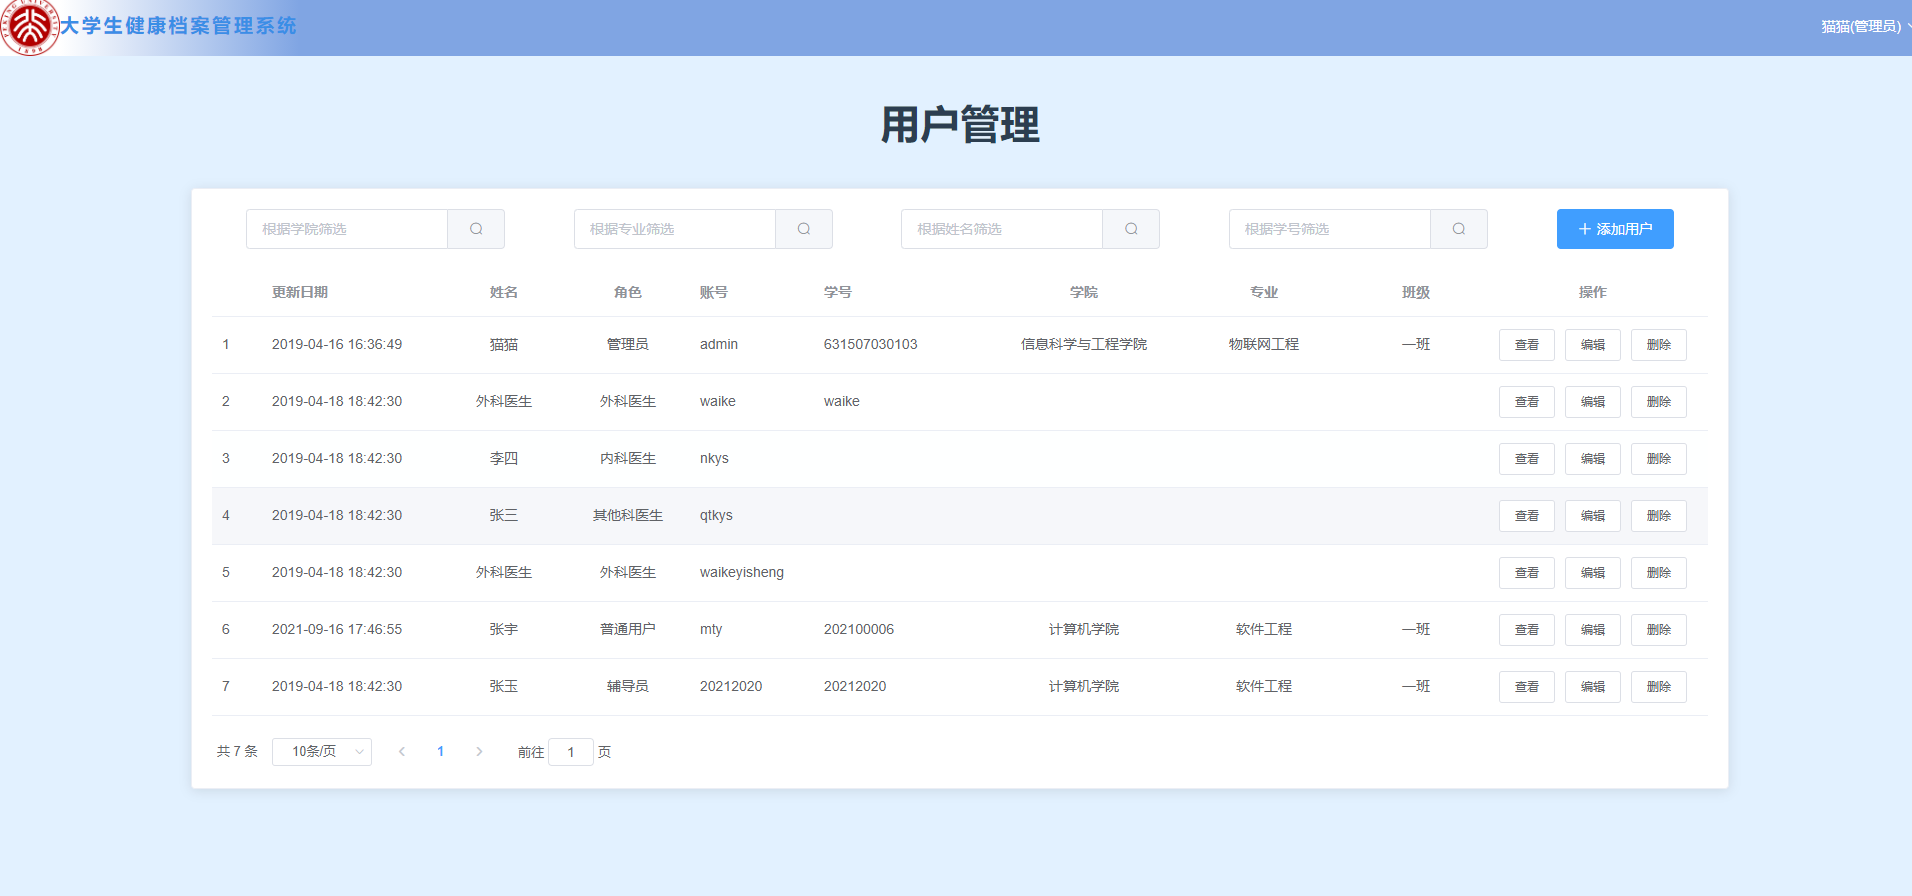Edit user 张宇 with account mty

pyautogui.click(x=1592, y=630)
